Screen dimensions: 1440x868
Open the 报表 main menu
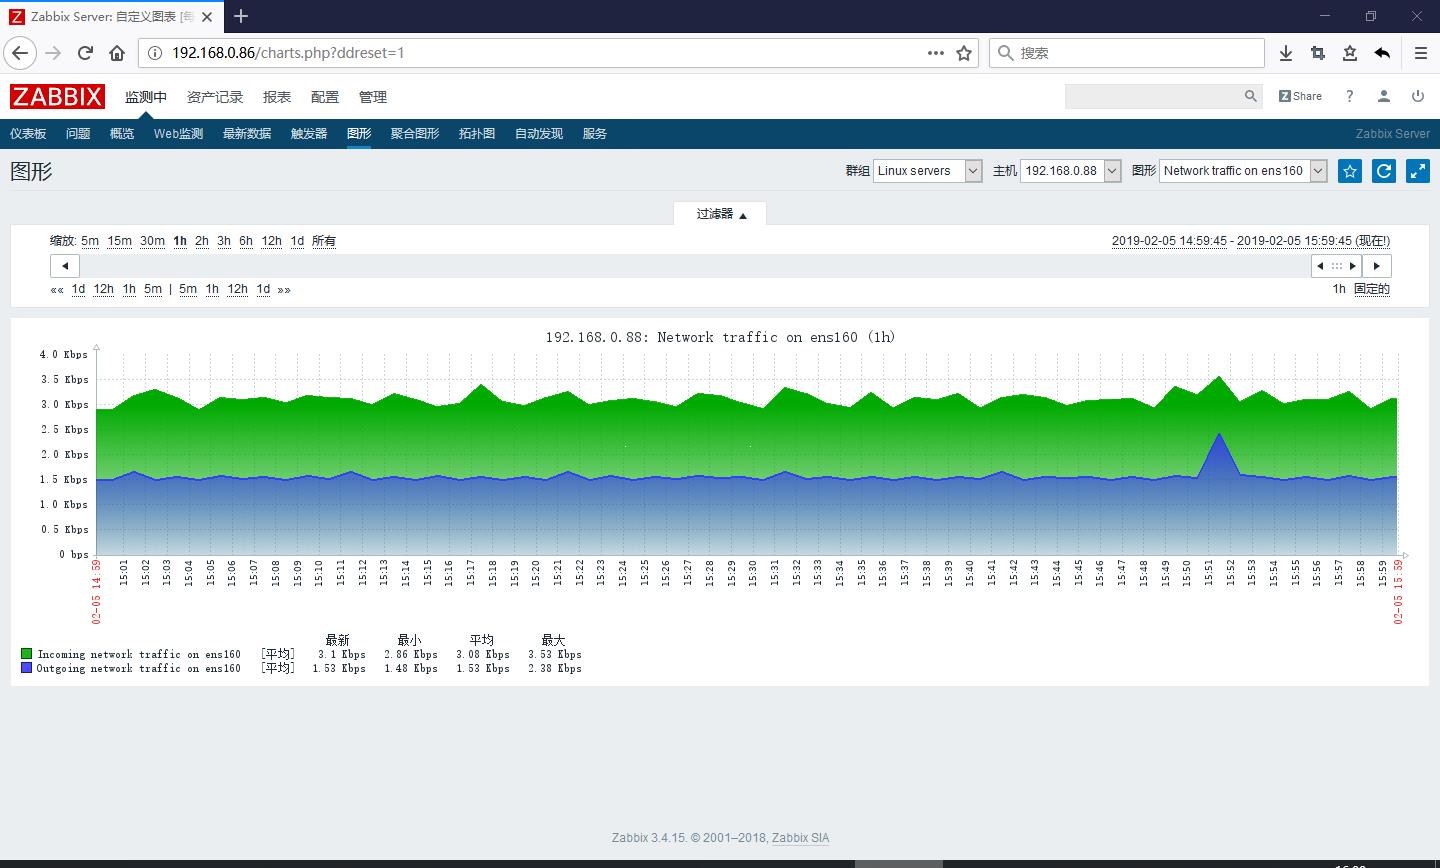tap(277, 97)
